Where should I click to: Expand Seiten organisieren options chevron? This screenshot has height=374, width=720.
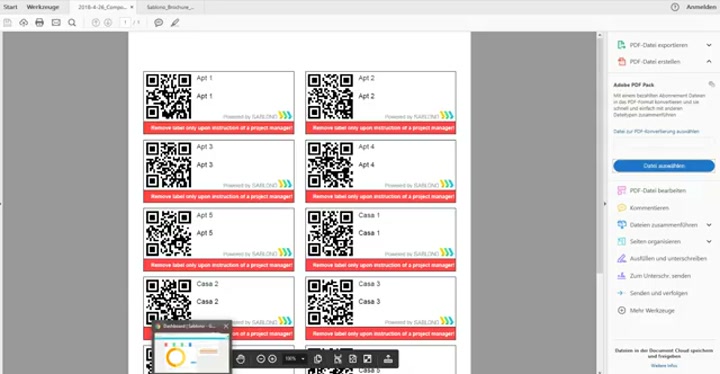click(x=709, y=242)
